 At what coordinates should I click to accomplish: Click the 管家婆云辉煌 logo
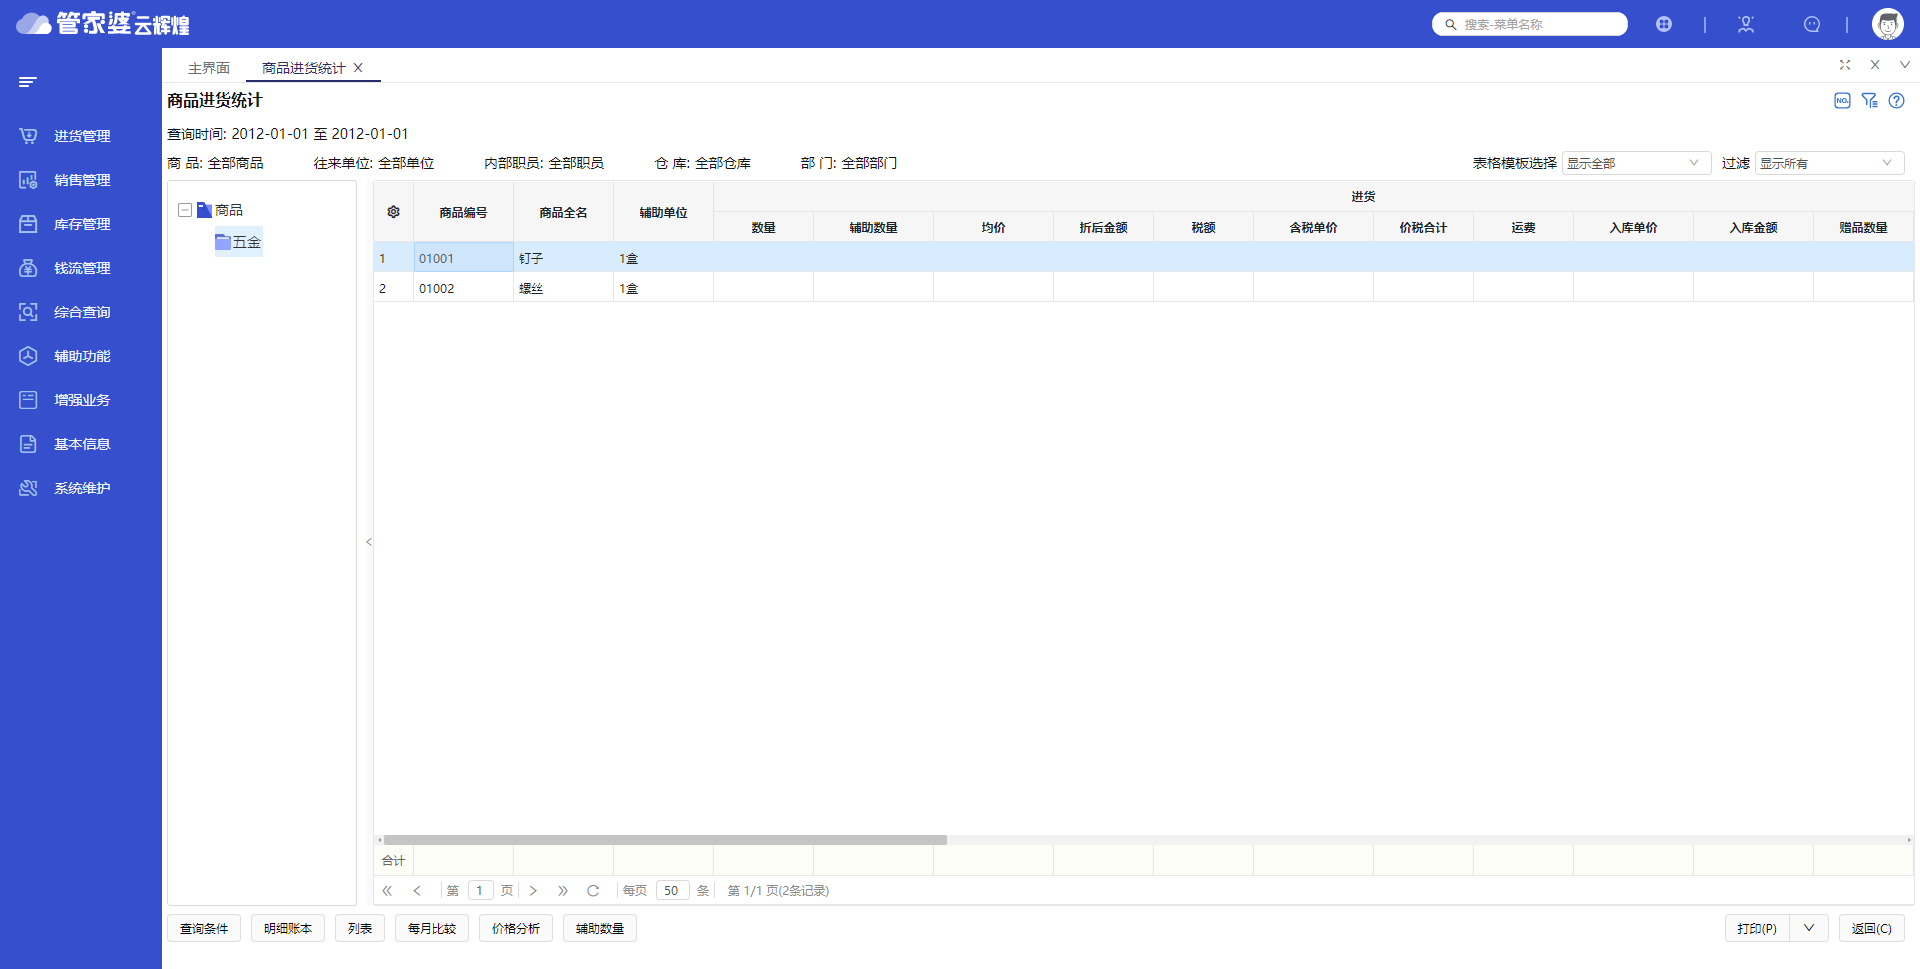pos(103,23)
